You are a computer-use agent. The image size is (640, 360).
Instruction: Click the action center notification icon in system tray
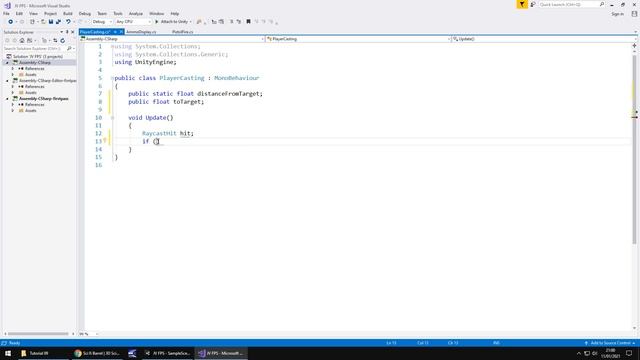point(629,353)
